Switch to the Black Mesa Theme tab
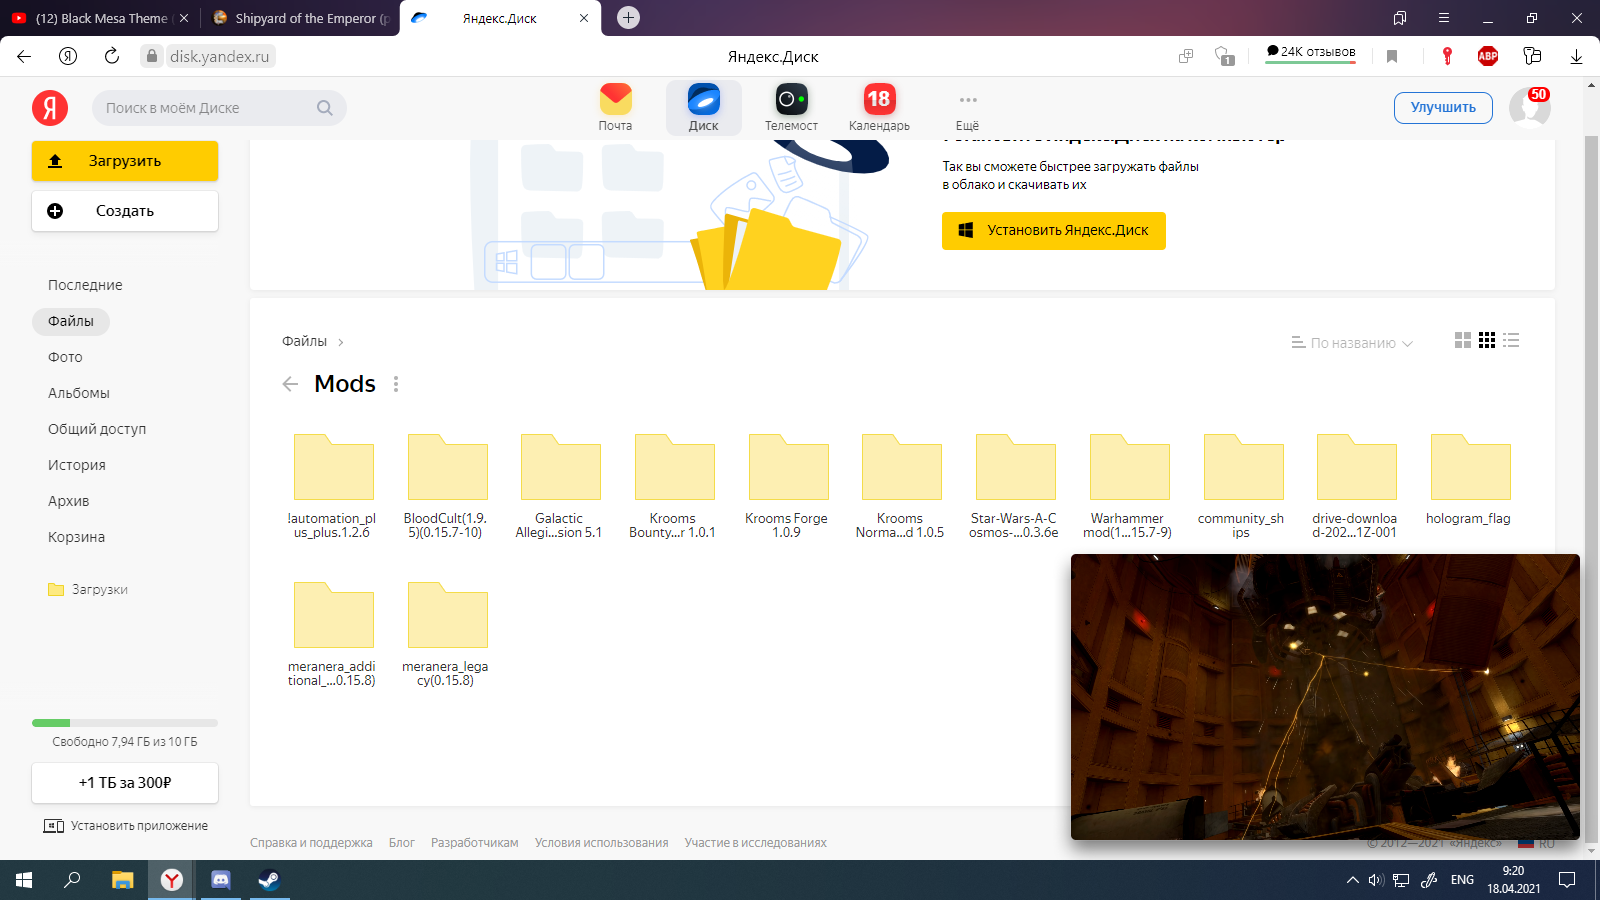This screenshot has width=1600, height=900. [x=100, y=18]
